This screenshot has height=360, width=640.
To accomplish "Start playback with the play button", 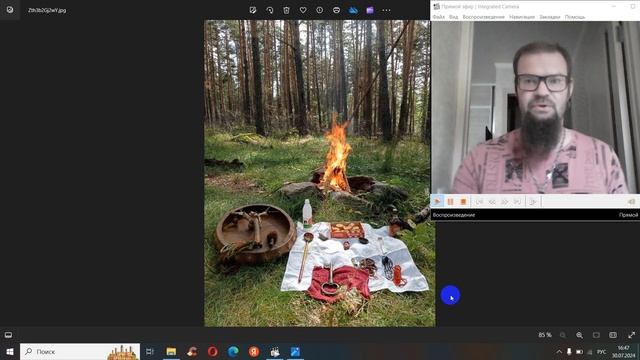I will point(438,201).
